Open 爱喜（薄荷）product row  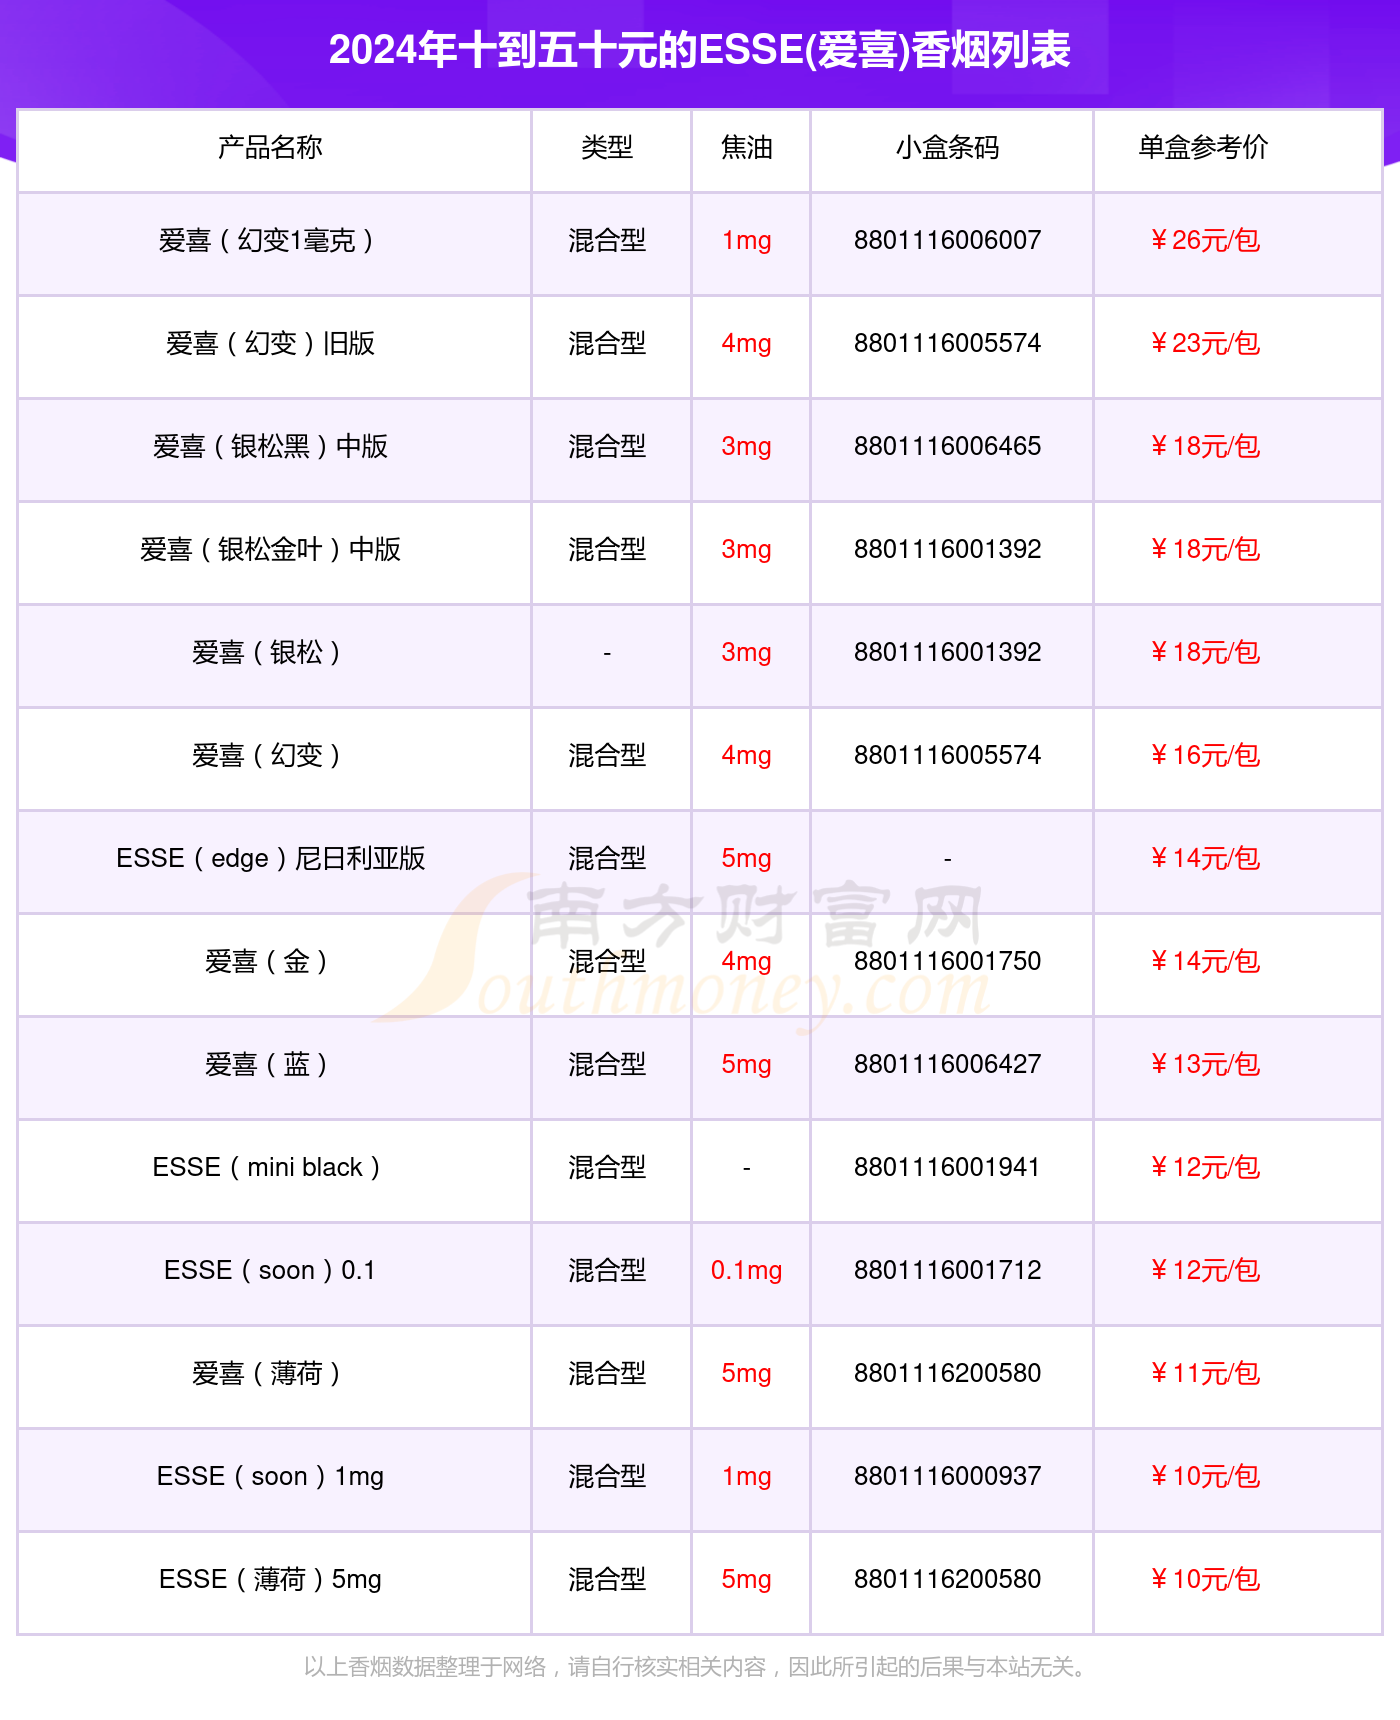[700, 1374]
